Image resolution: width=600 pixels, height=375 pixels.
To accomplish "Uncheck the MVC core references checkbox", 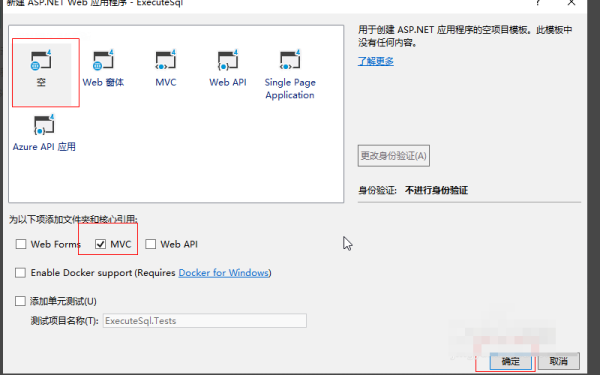I will (100, 244).
